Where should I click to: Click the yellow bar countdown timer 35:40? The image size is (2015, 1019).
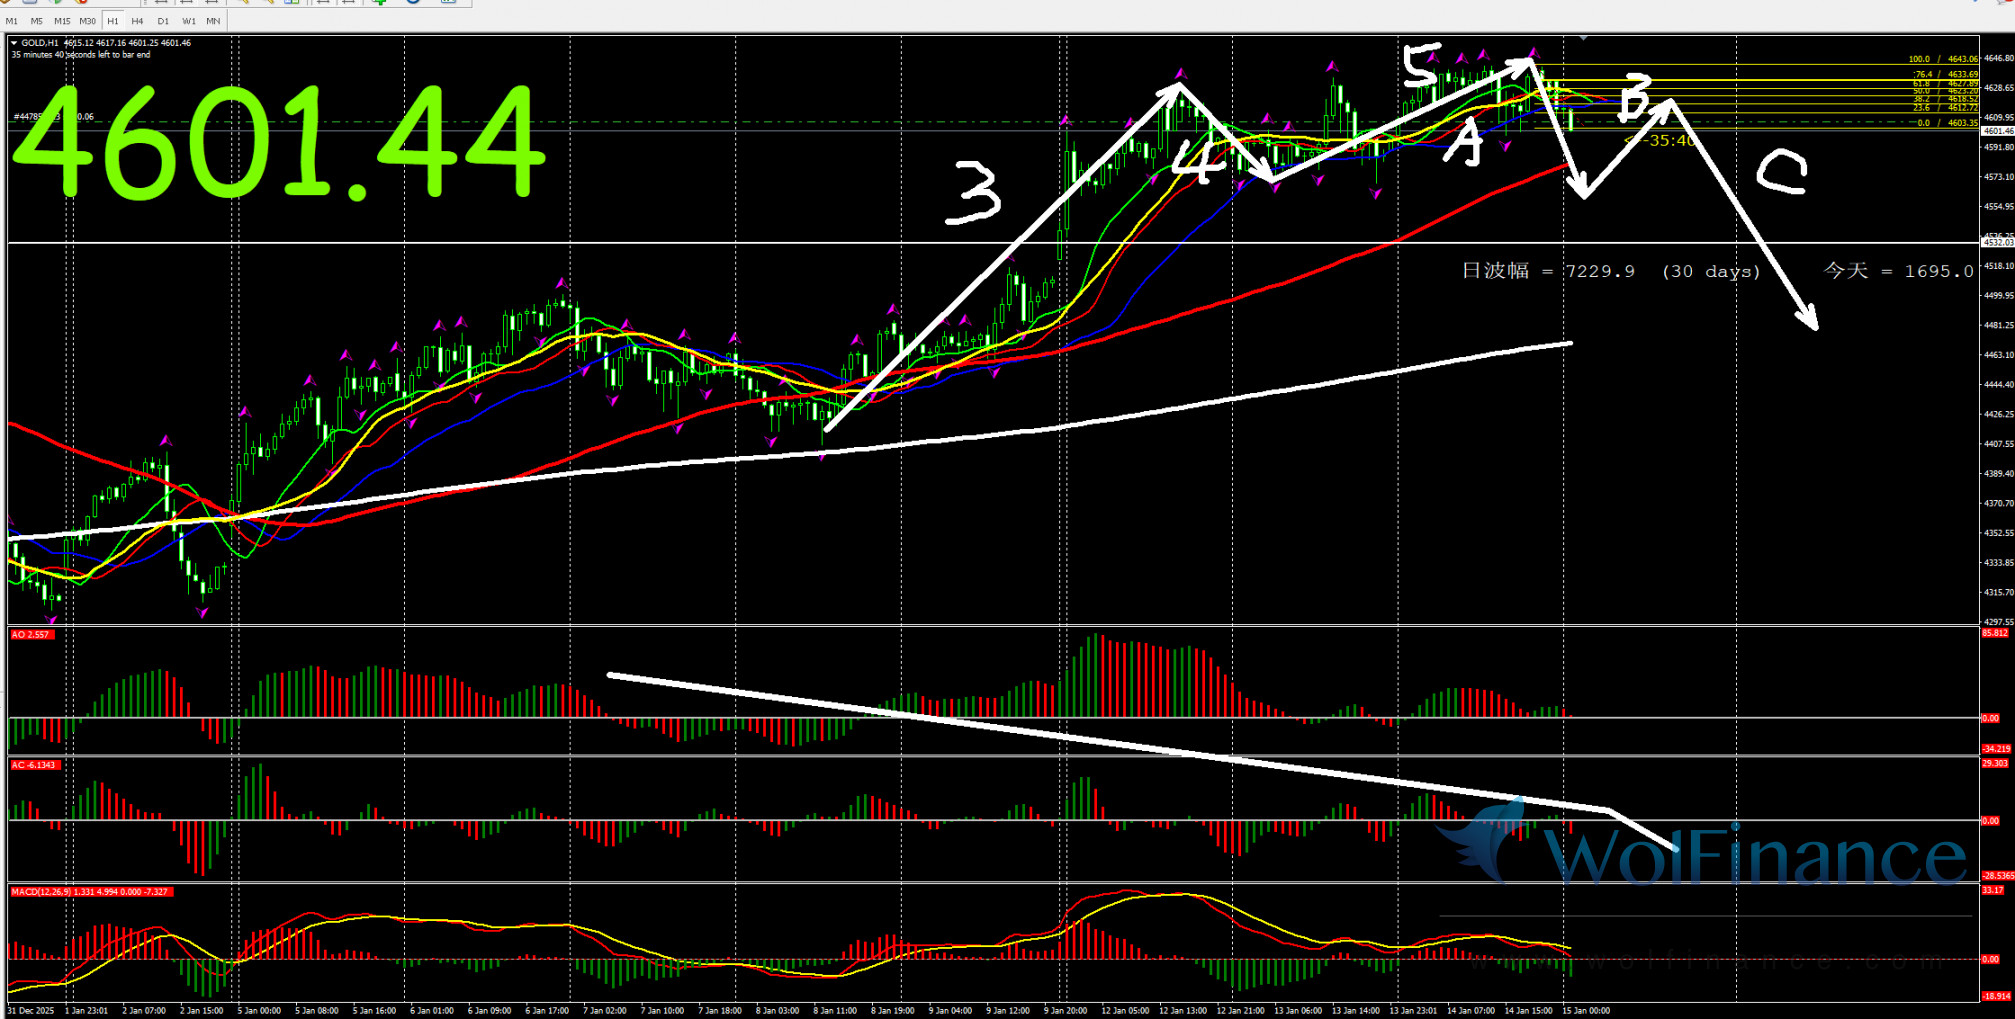(x=1662, y=141)
